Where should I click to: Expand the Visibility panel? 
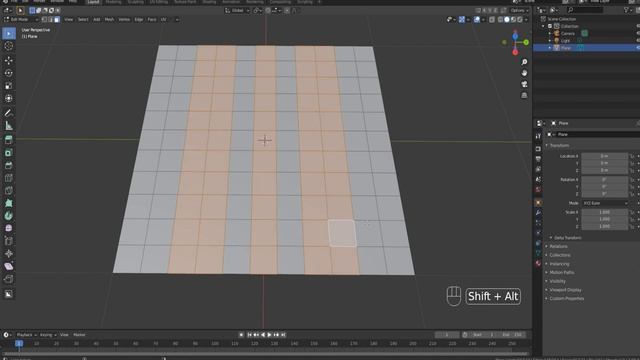(558, 281)
